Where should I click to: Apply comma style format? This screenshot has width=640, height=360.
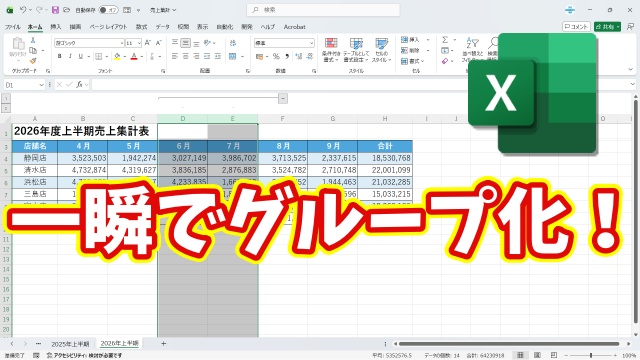coord(287,56)
